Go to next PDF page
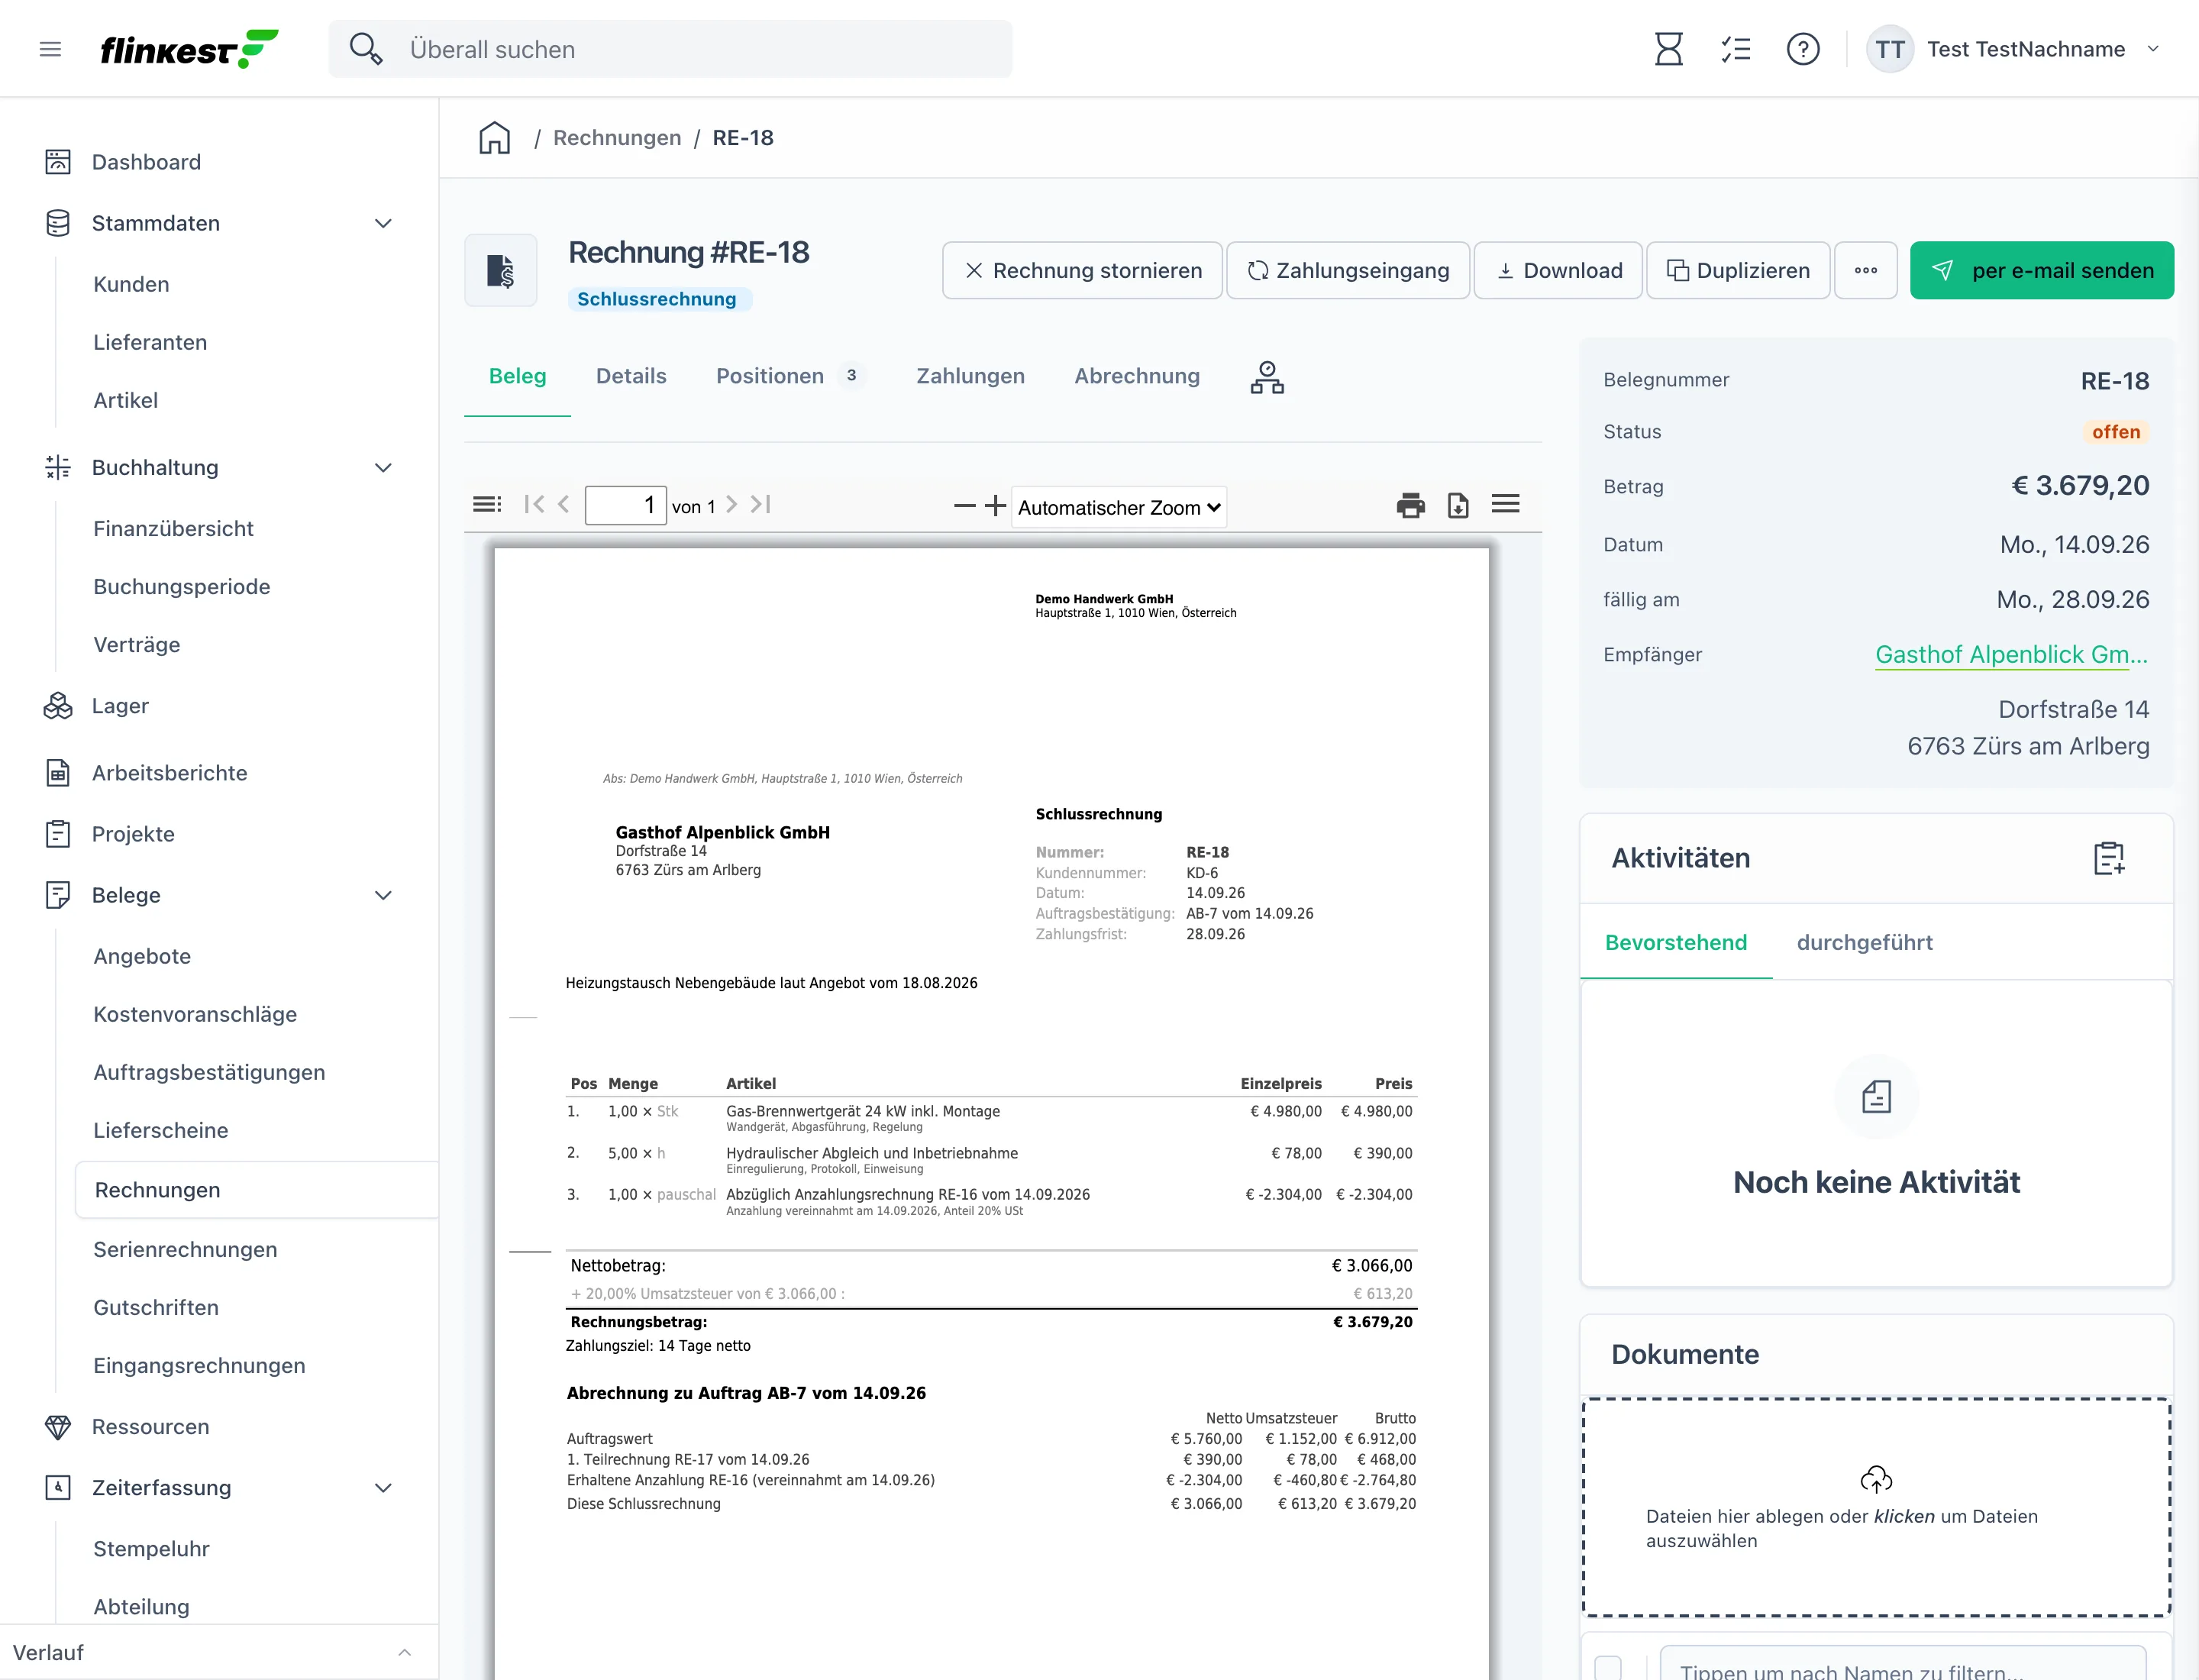2199x1680 pixels. click(x=732, y=504)
